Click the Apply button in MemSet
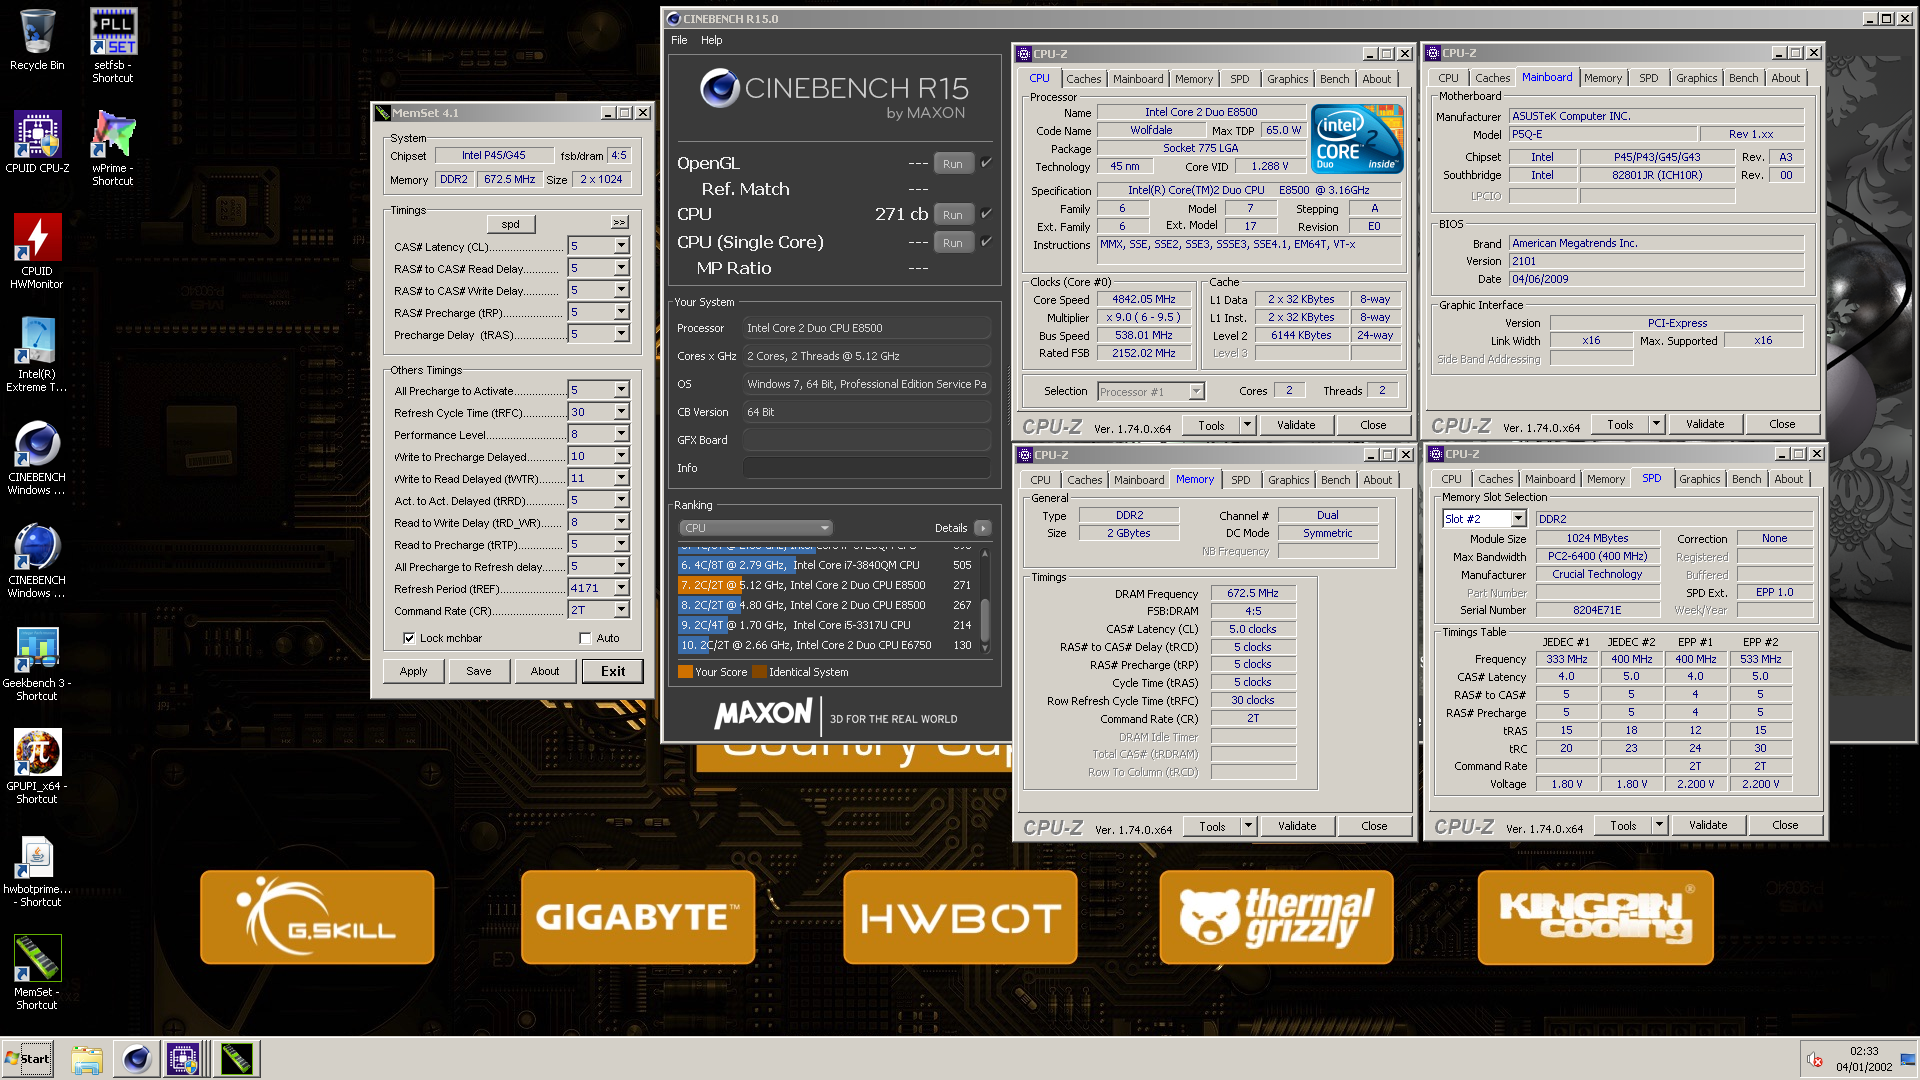Image resolution: width=1920 pixels, height=1080 pixels. point(413,671)
